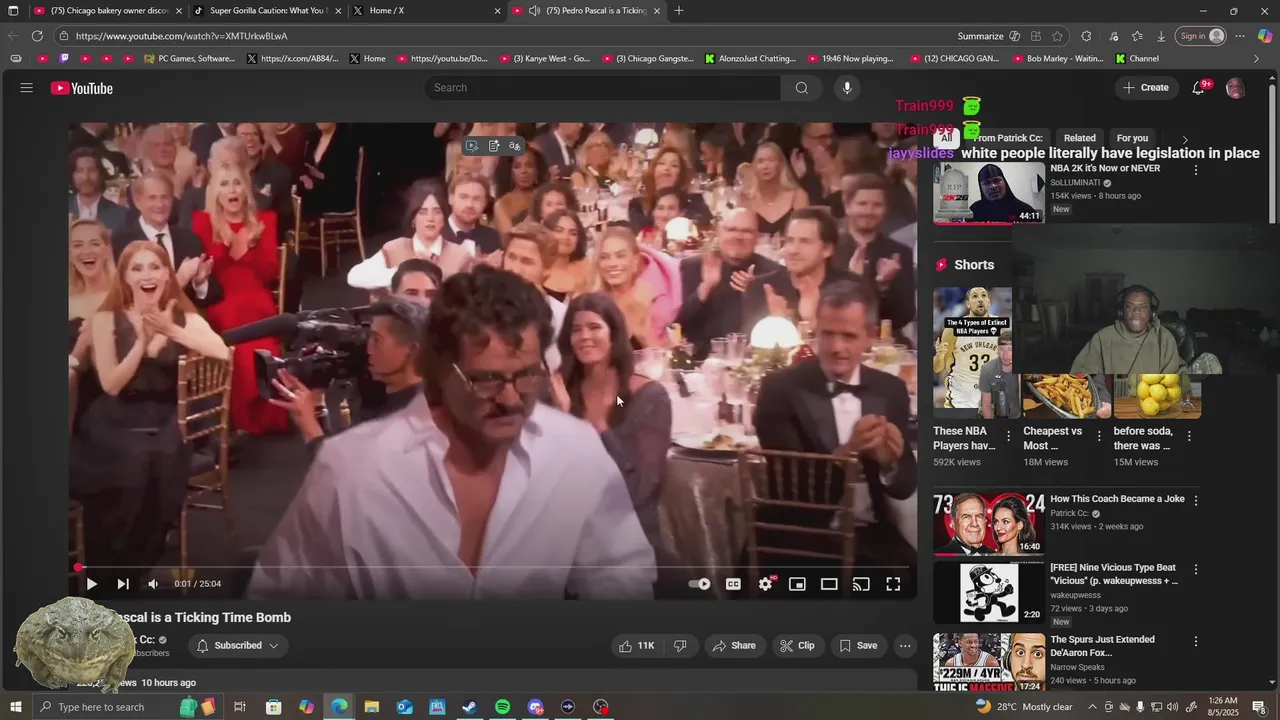Open more actions ellipsis below video
1280x720 pixels.
(x=905, y=646)
